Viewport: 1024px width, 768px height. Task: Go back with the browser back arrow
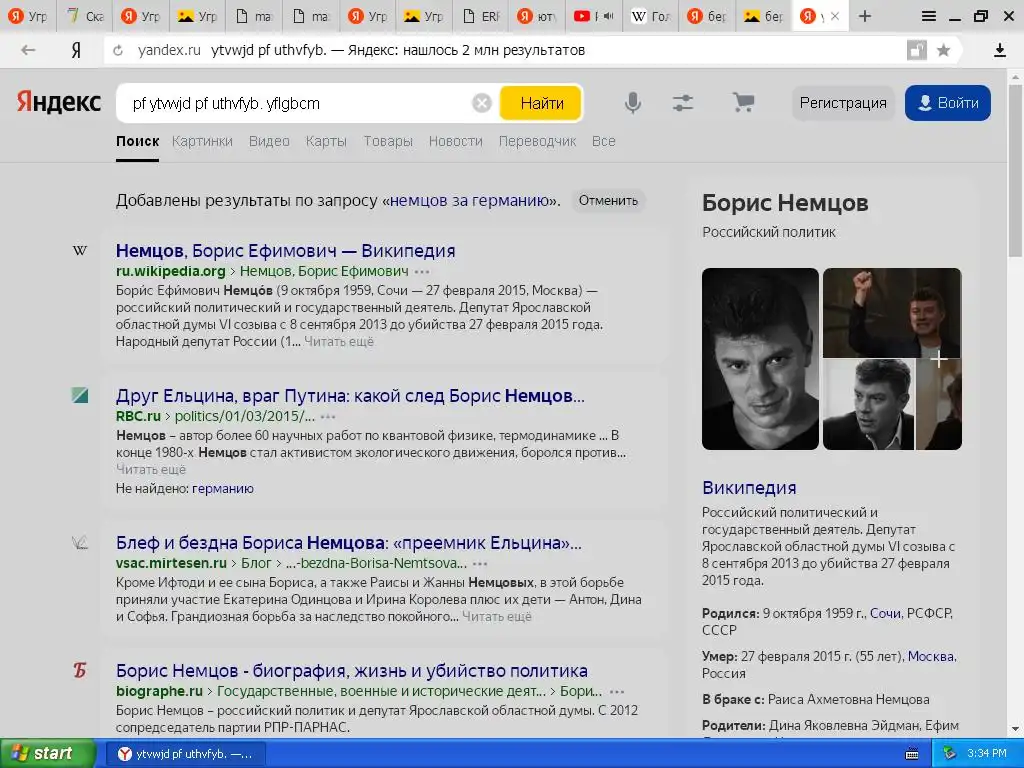point(27,50)
